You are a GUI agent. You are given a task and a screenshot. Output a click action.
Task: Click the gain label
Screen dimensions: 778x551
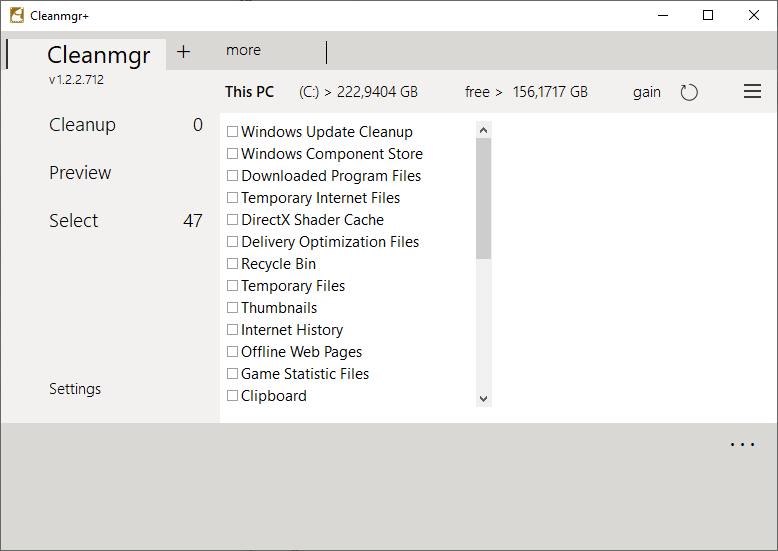(647, 92)
